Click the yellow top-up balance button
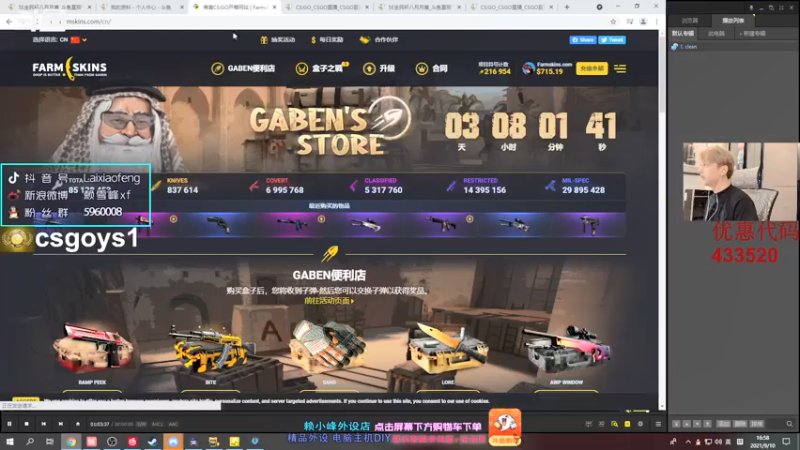The width and height of the screenshot is (800, 450). [x=592, y=68]
